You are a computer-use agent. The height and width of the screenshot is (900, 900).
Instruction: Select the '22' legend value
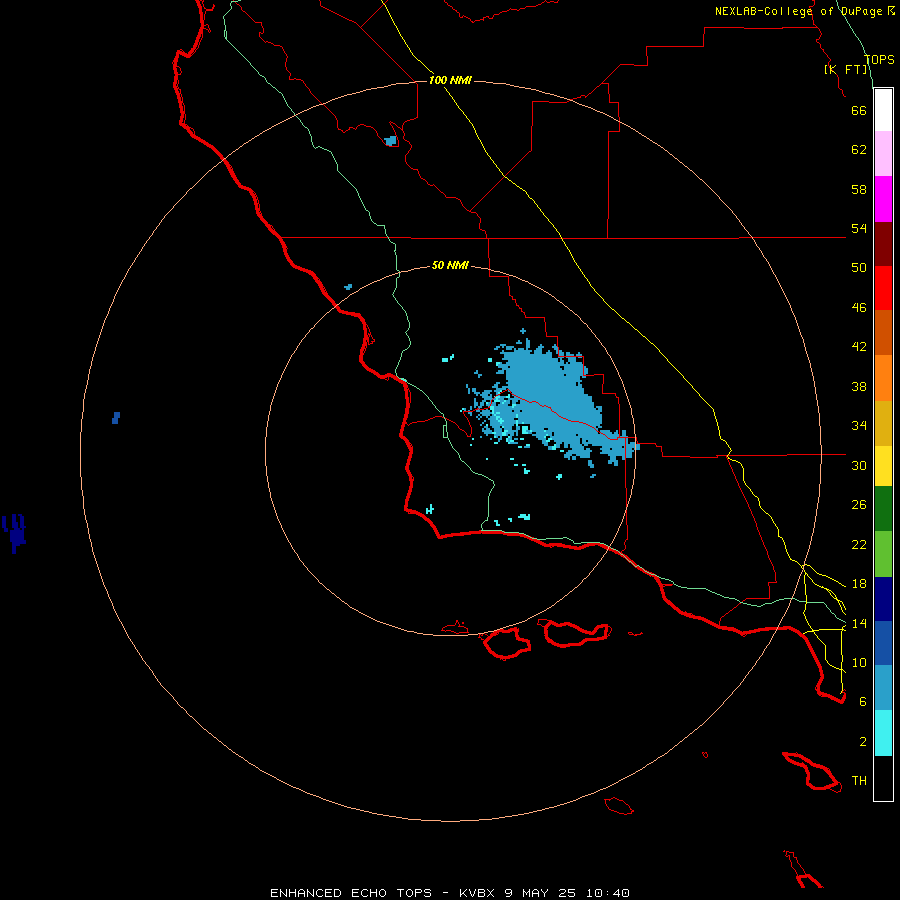click(x=859, y=544)
